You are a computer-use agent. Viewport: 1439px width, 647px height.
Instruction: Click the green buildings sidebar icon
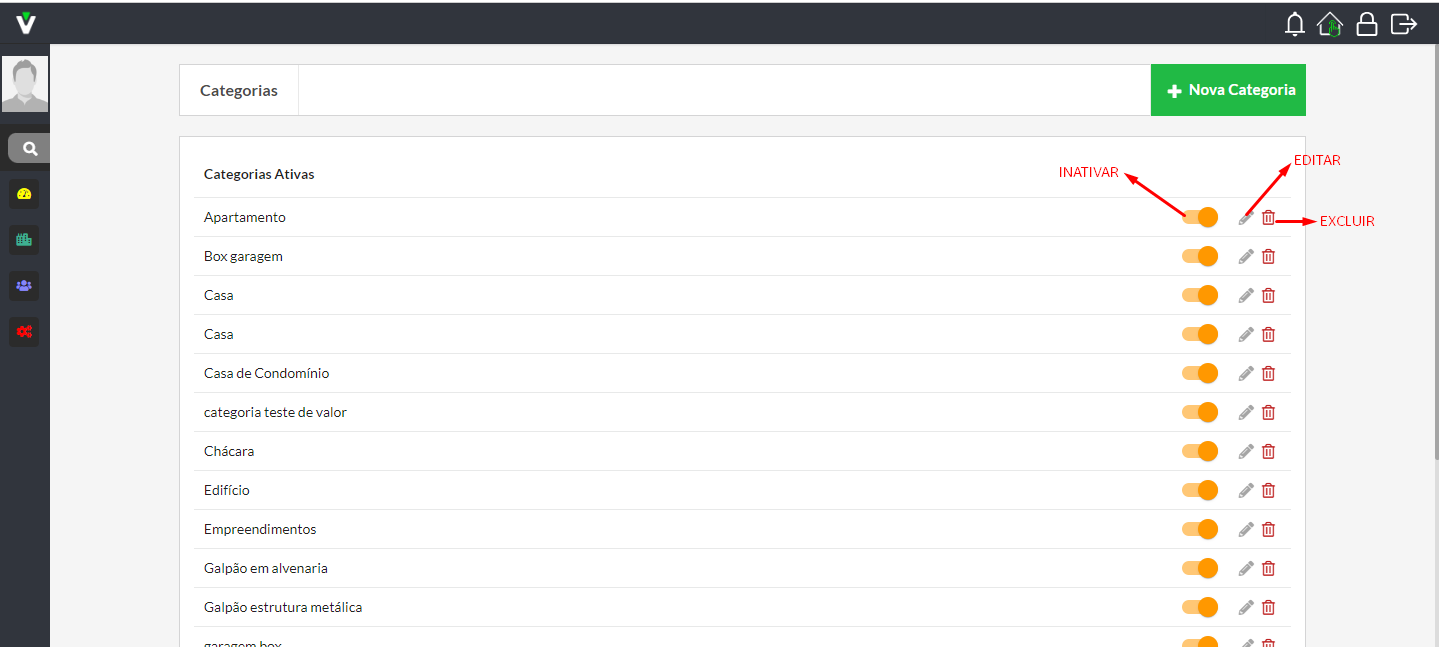25,240
